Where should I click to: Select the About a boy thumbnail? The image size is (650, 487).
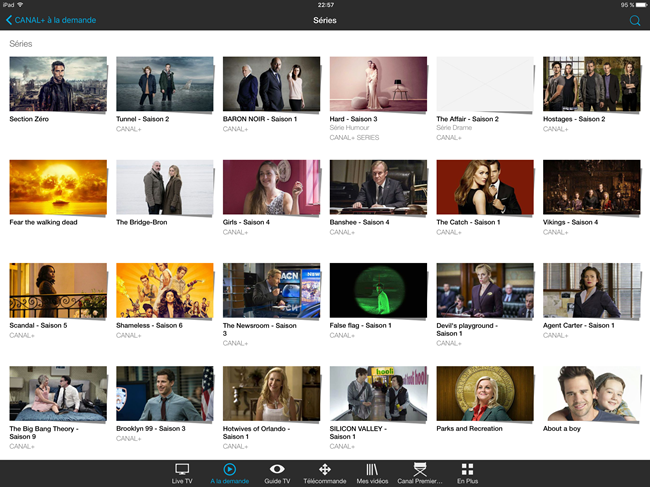592,394
